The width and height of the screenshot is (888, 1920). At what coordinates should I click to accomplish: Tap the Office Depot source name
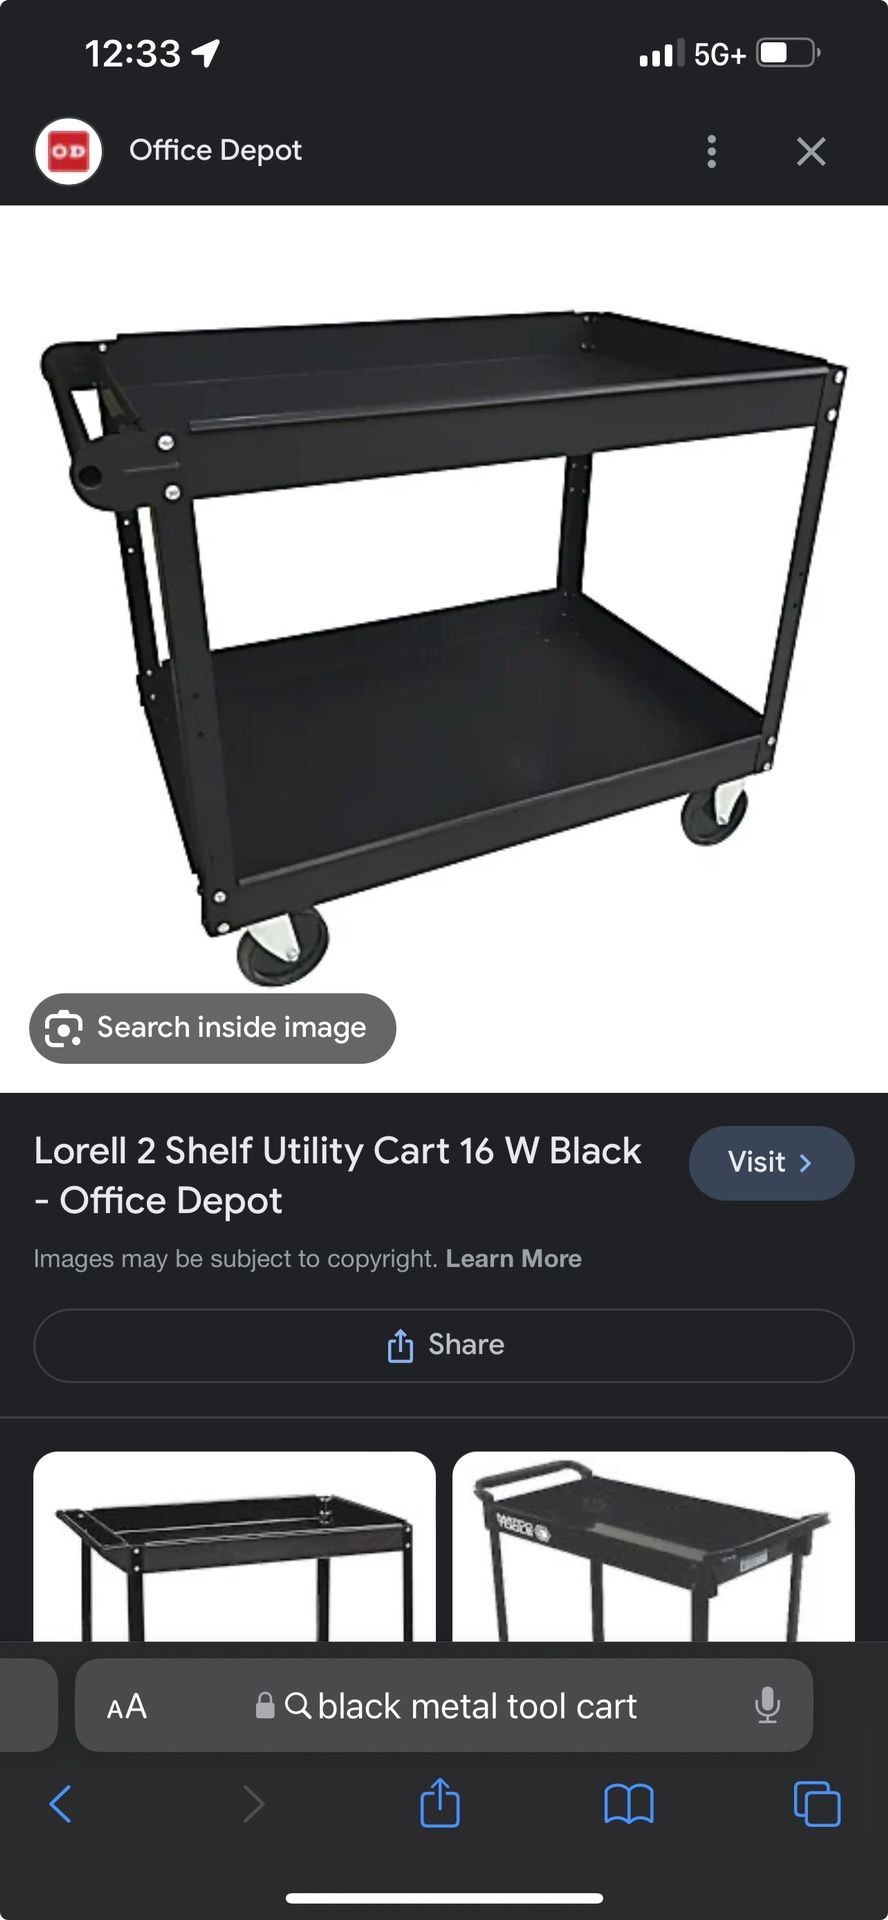point(215,150)
